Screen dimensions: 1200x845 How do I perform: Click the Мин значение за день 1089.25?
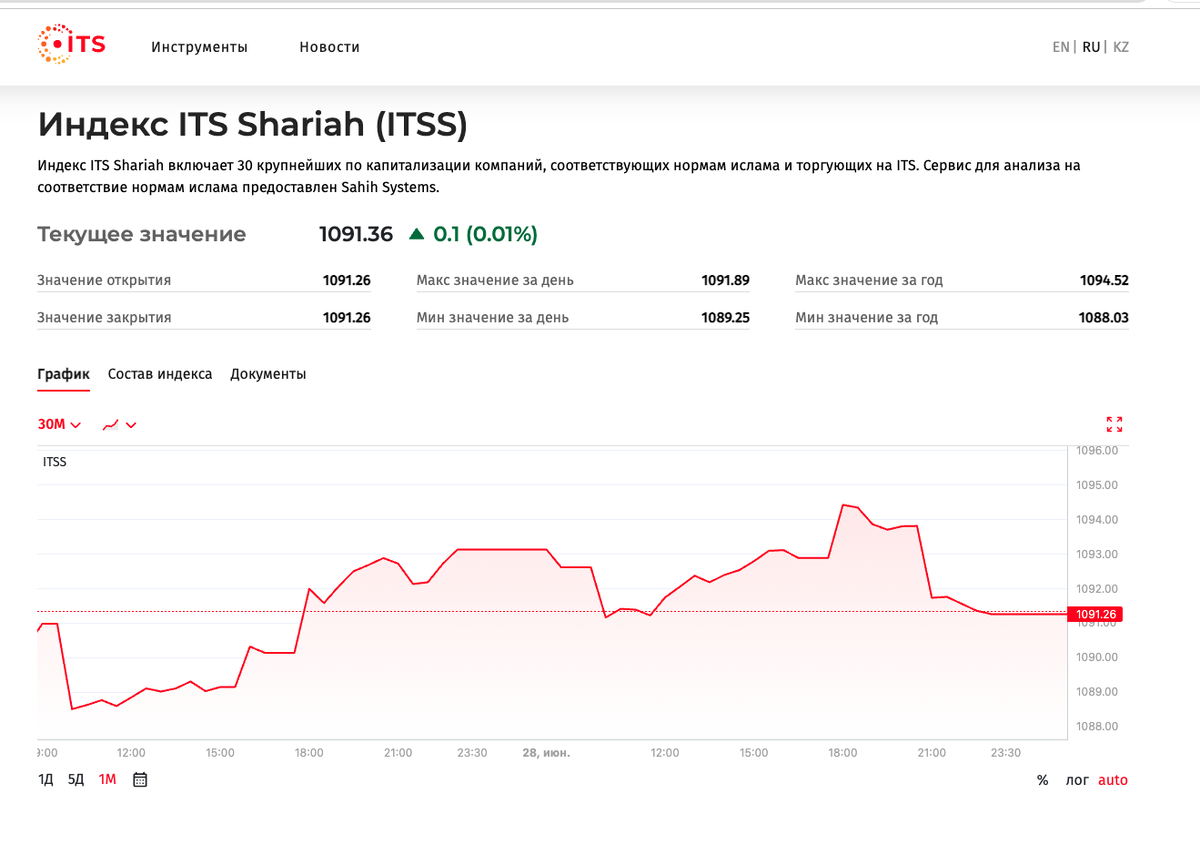[x=725, y=317]
